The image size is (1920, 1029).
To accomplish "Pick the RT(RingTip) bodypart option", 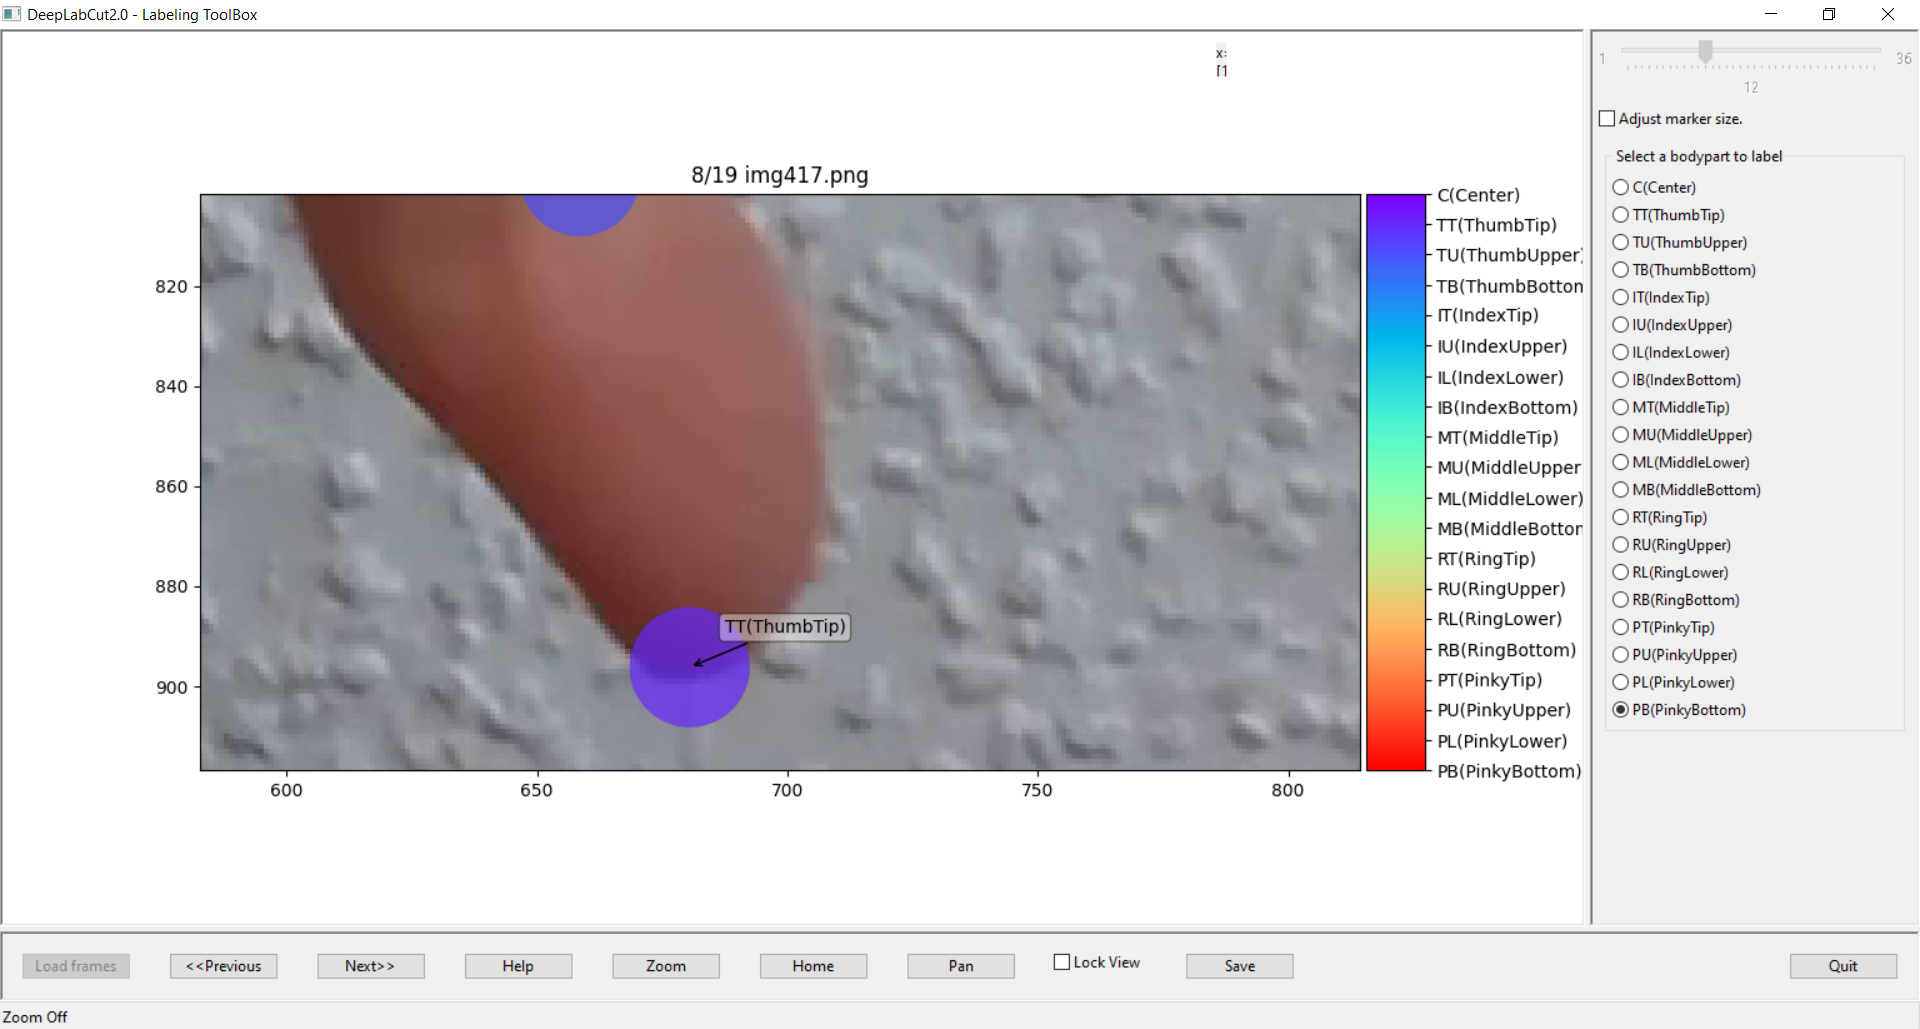I will (1621, 518).
